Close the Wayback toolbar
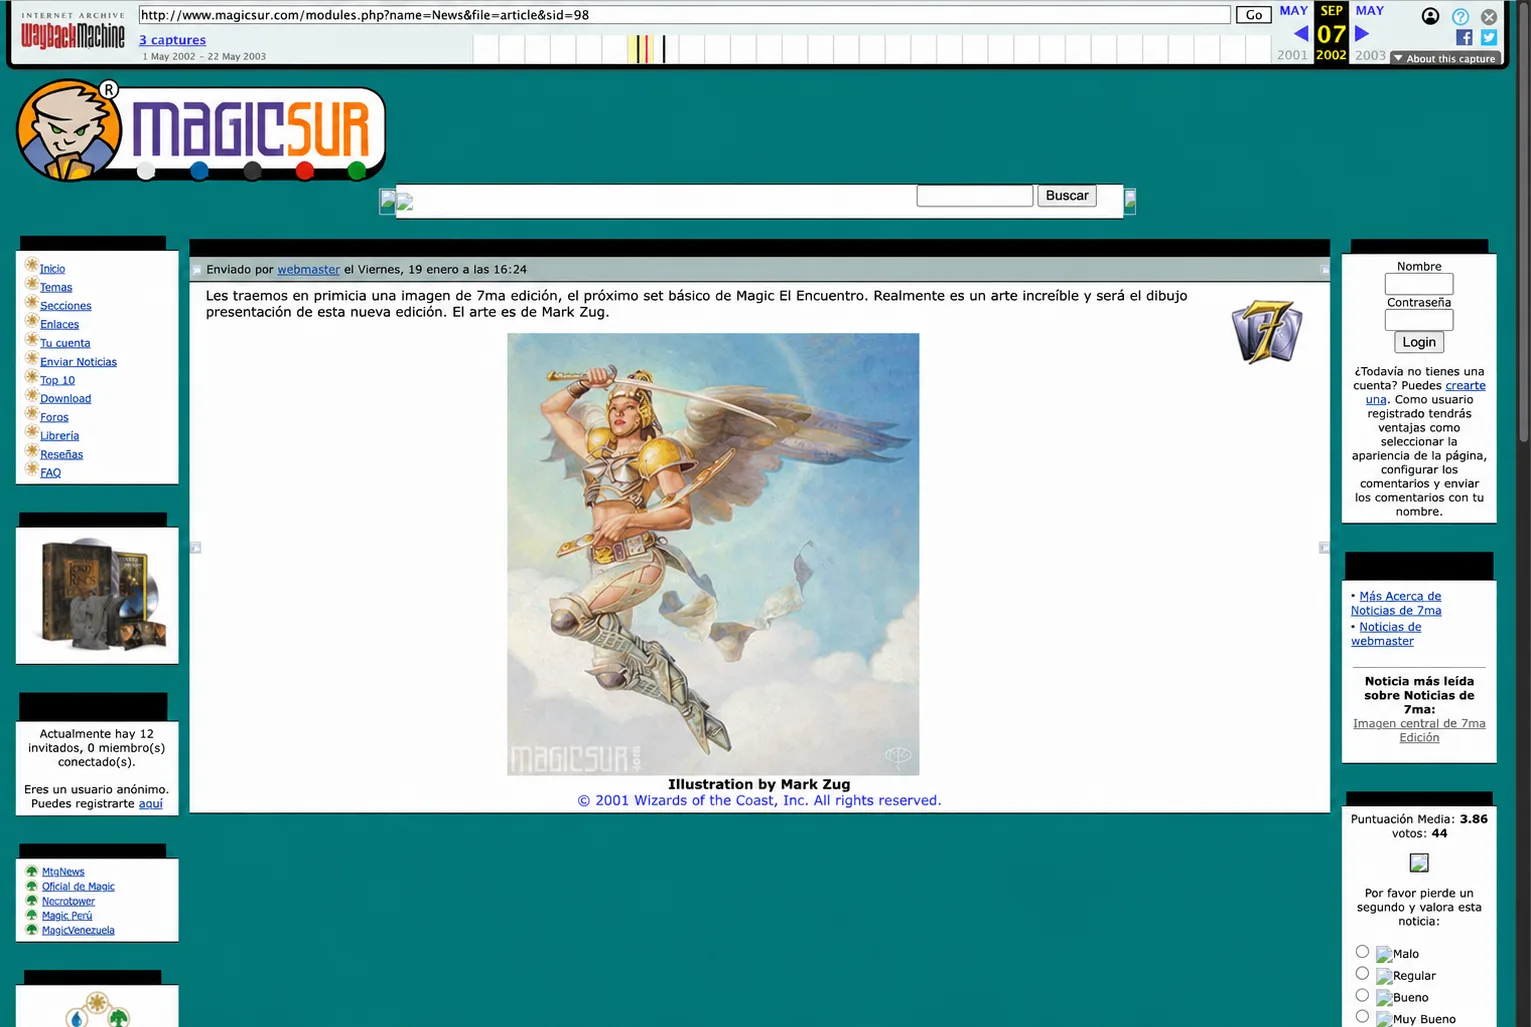Image resolution: width=1531 pixels, height=1027 pixels. (x=1489, y=17)
